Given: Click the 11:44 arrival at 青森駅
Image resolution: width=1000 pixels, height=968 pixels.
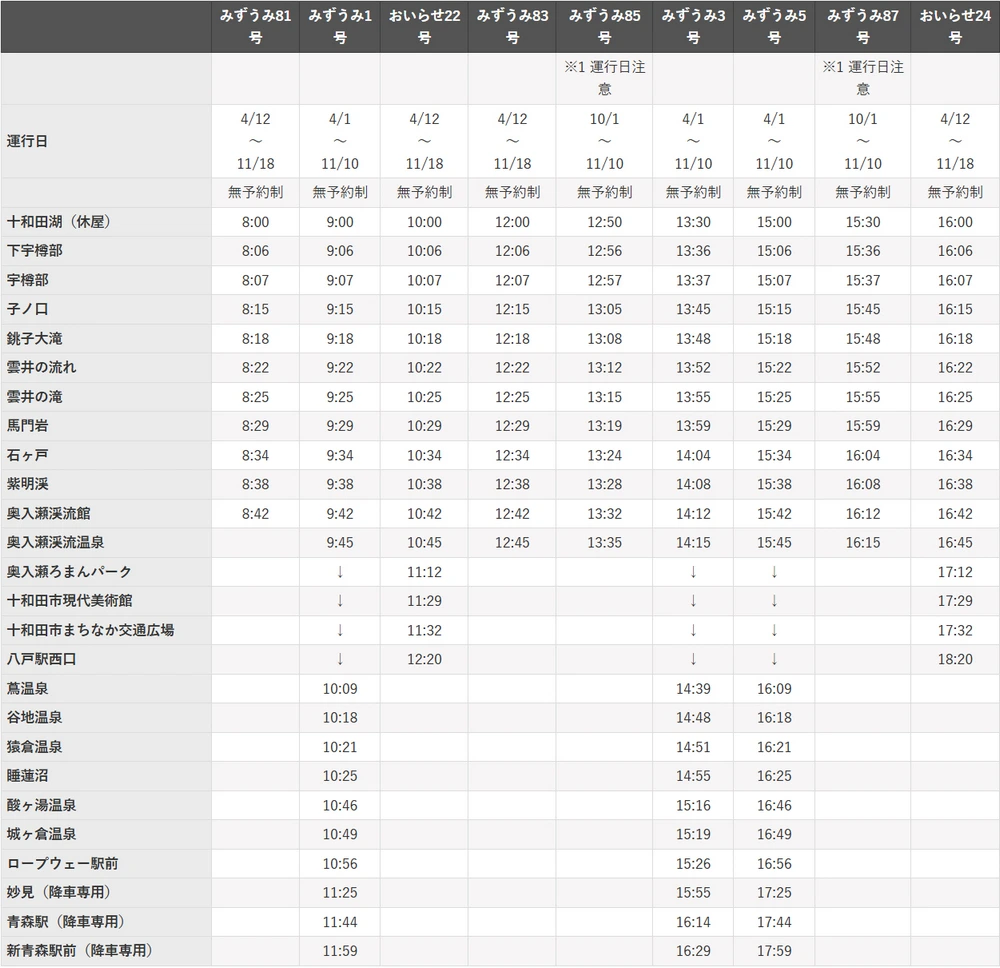Looking at the screenshot, I should (x=340, y=921).
